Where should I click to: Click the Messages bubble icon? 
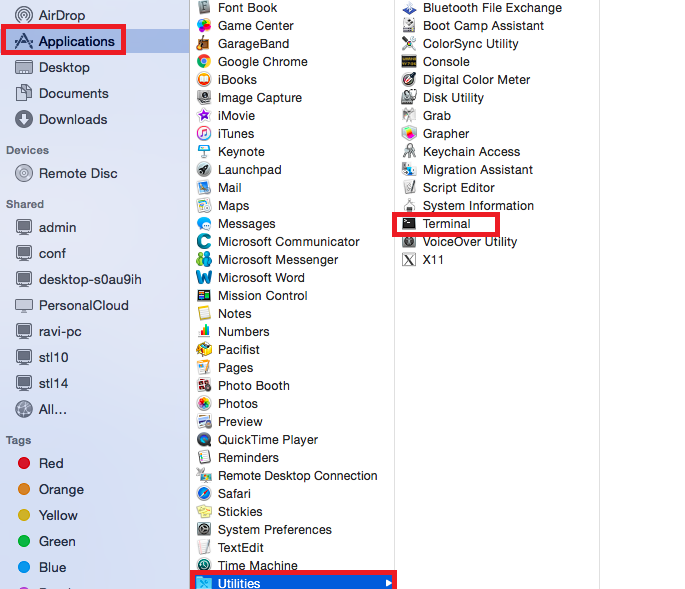[204, 224]
